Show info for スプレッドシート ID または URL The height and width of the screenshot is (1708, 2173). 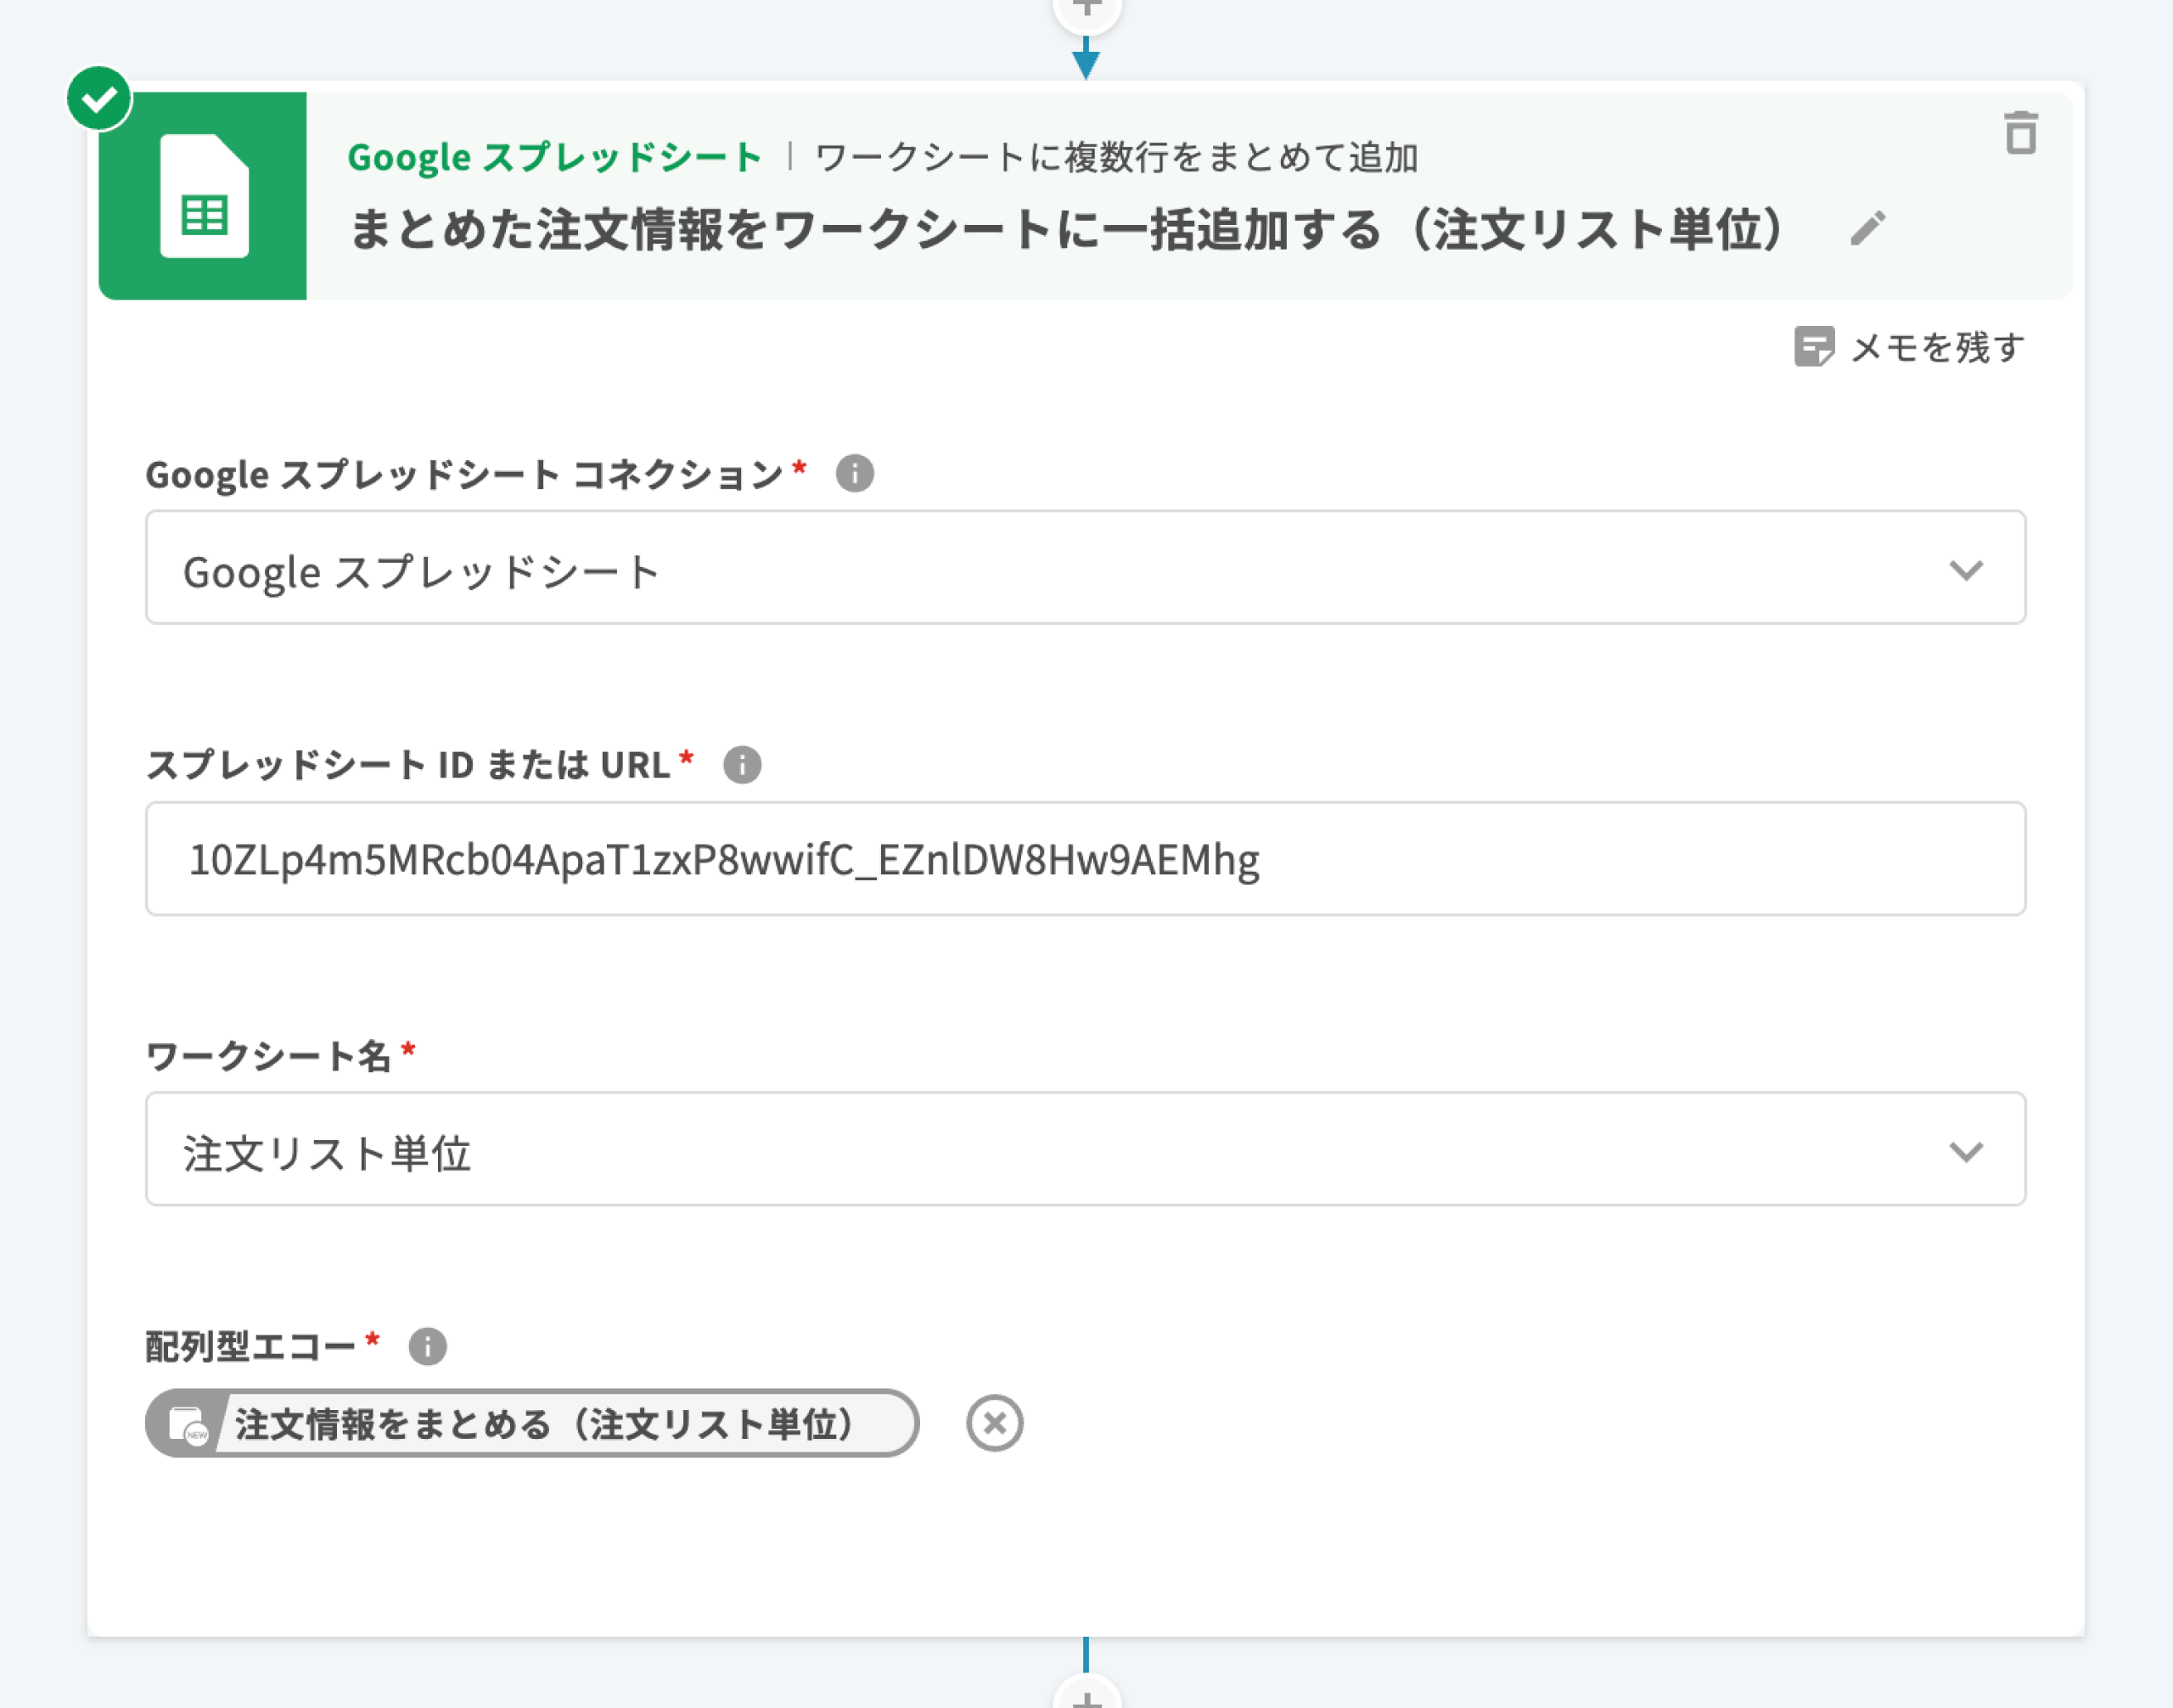[x=741, y=765]
